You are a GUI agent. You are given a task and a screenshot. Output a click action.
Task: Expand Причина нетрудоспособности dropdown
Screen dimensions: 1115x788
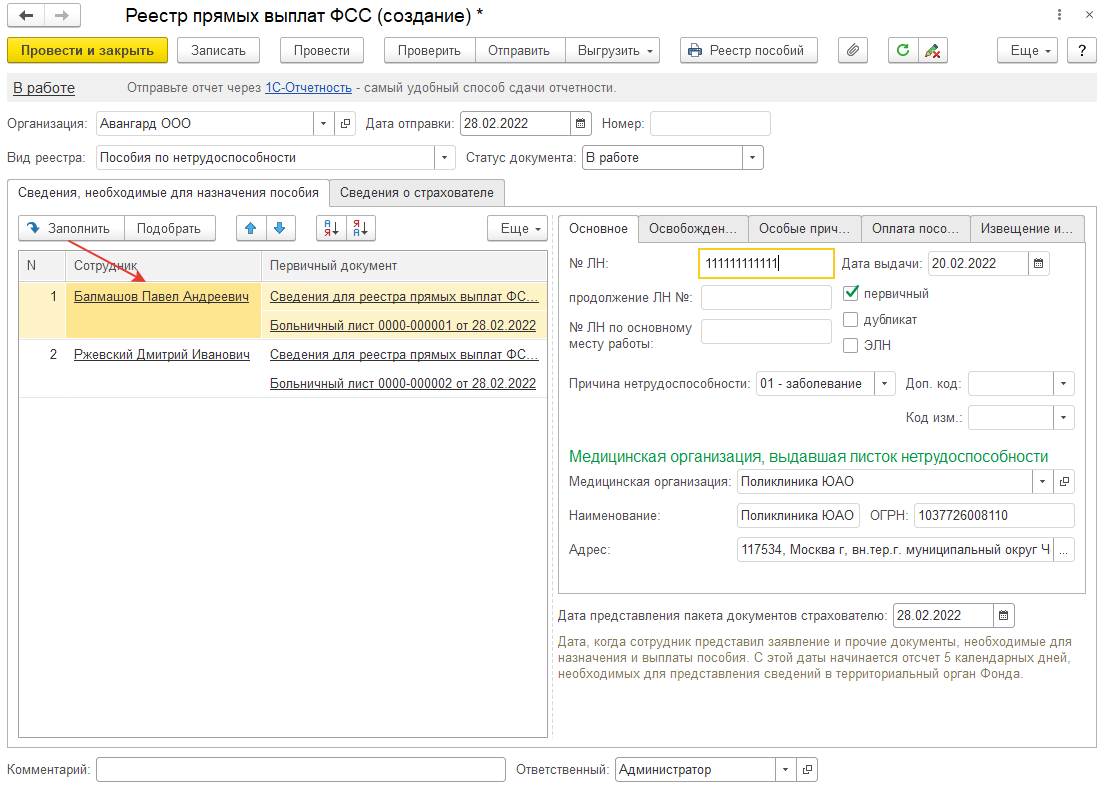[x=885, y=384]
